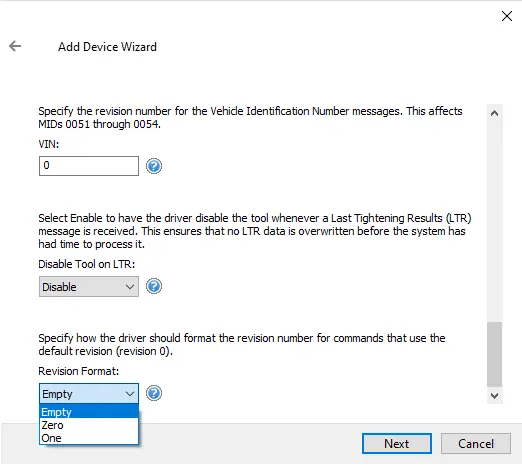522x465 pixels.
Task: Click the Add Device Wizard title
Action: coord(107,47)
